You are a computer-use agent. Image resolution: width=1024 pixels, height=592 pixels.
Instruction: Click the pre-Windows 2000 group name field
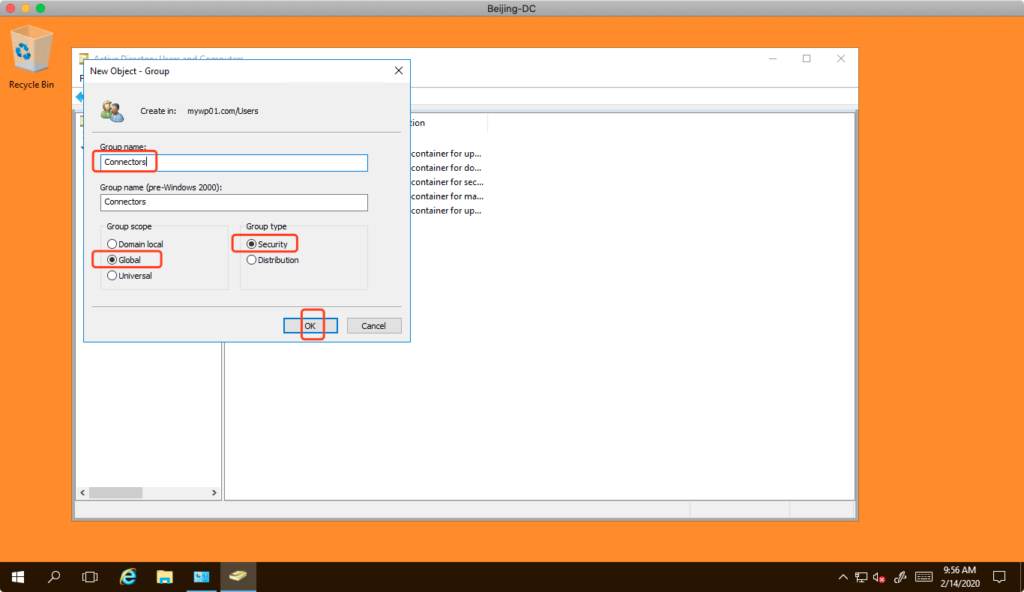[x=234, y=202]
